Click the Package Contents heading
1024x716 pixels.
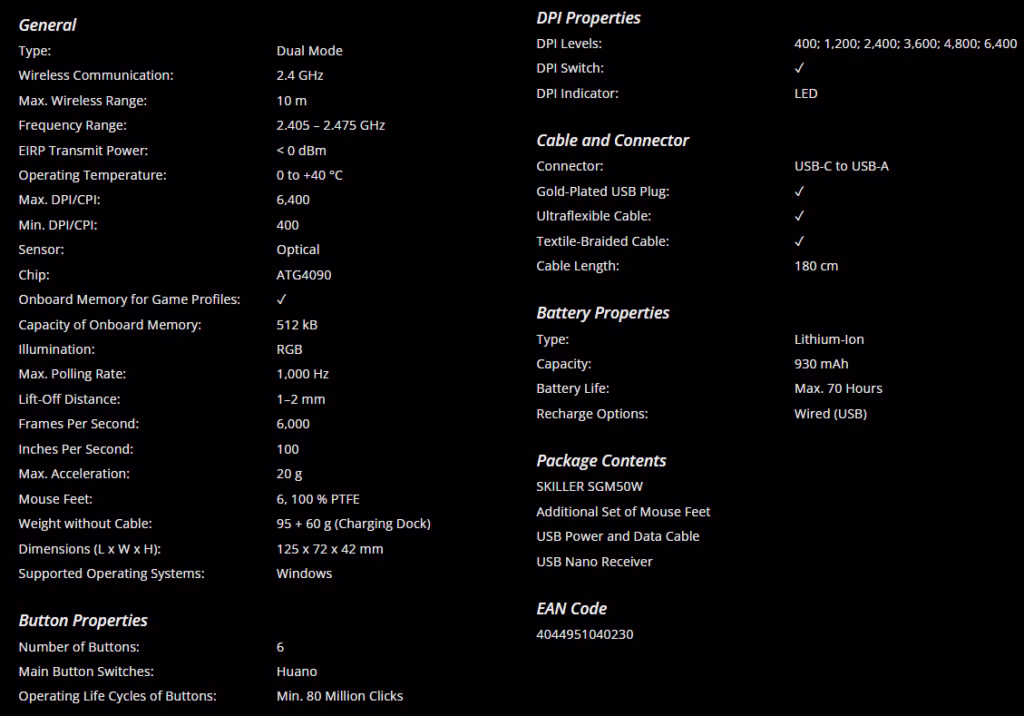(x=601, y=461)
